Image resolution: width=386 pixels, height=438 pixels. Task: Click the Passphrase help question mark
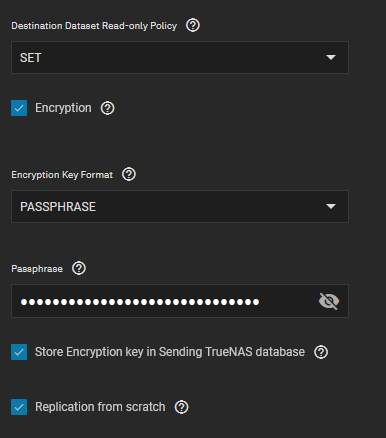coord(79,268)
